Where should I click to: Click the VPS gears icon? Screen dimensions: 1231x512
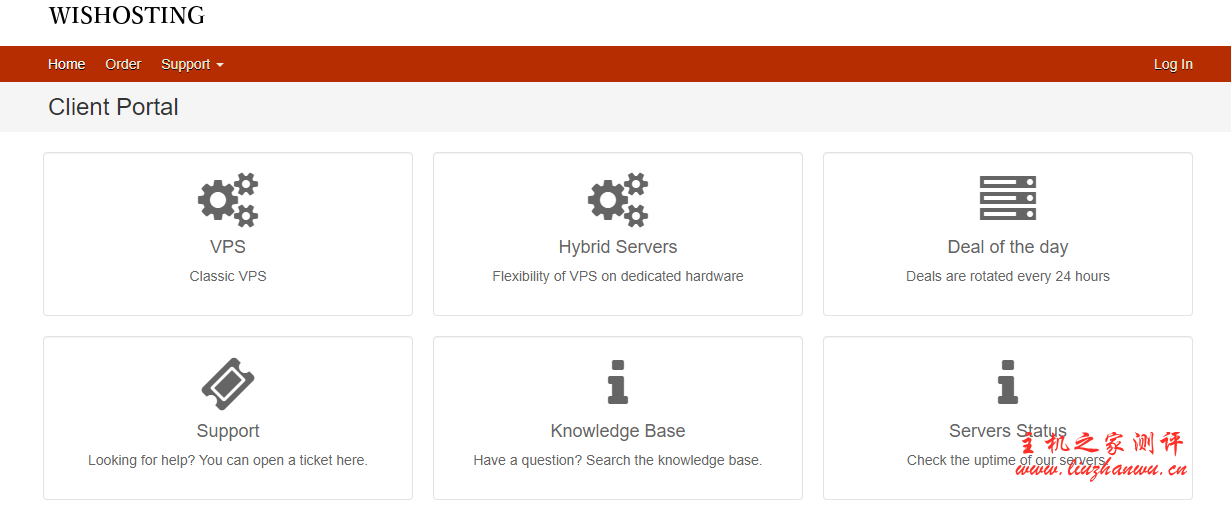point(228,199)
